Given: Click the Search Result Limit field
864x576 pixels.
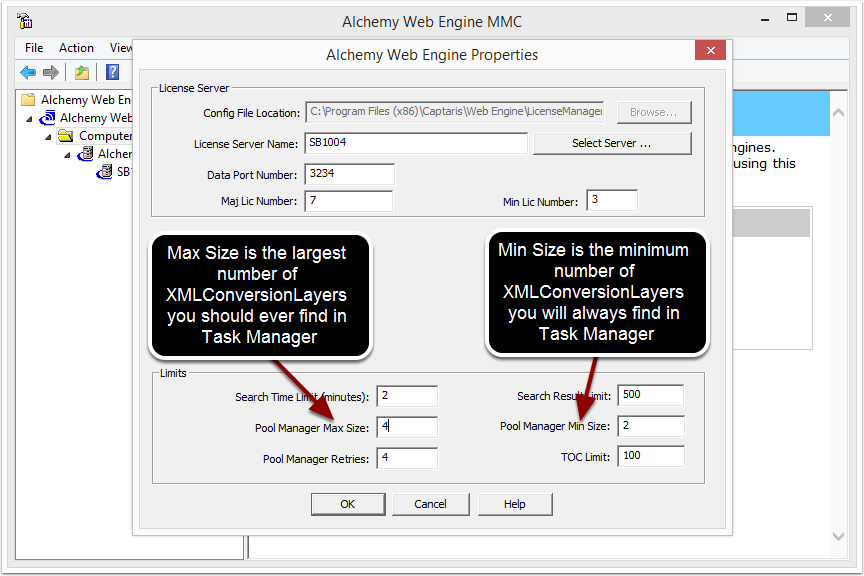Looking at the screenshot, I should pyautogui.click(x=651, y=395).
